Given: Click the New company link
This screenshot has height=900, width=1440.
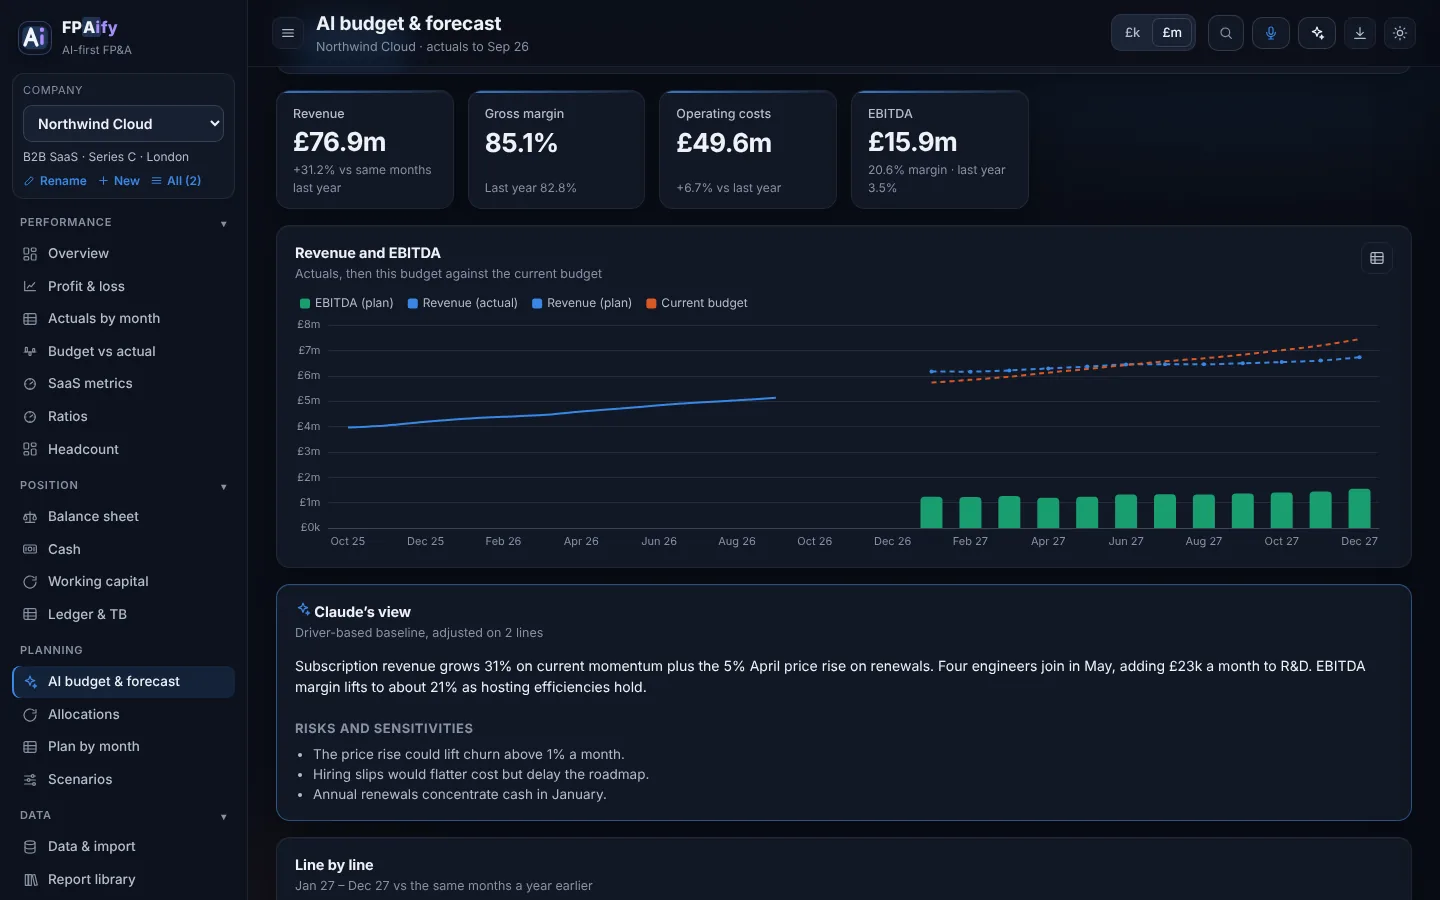Looking at the screenshot, I should click(119, 181).
